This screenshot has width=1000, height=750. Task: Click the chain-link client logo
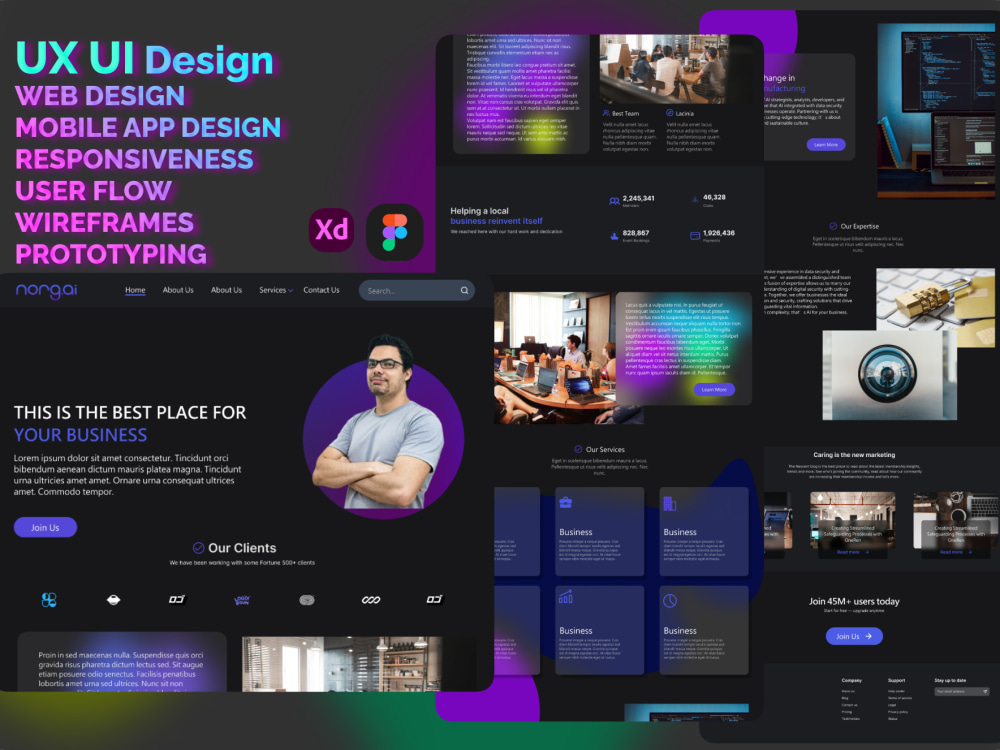371,599
